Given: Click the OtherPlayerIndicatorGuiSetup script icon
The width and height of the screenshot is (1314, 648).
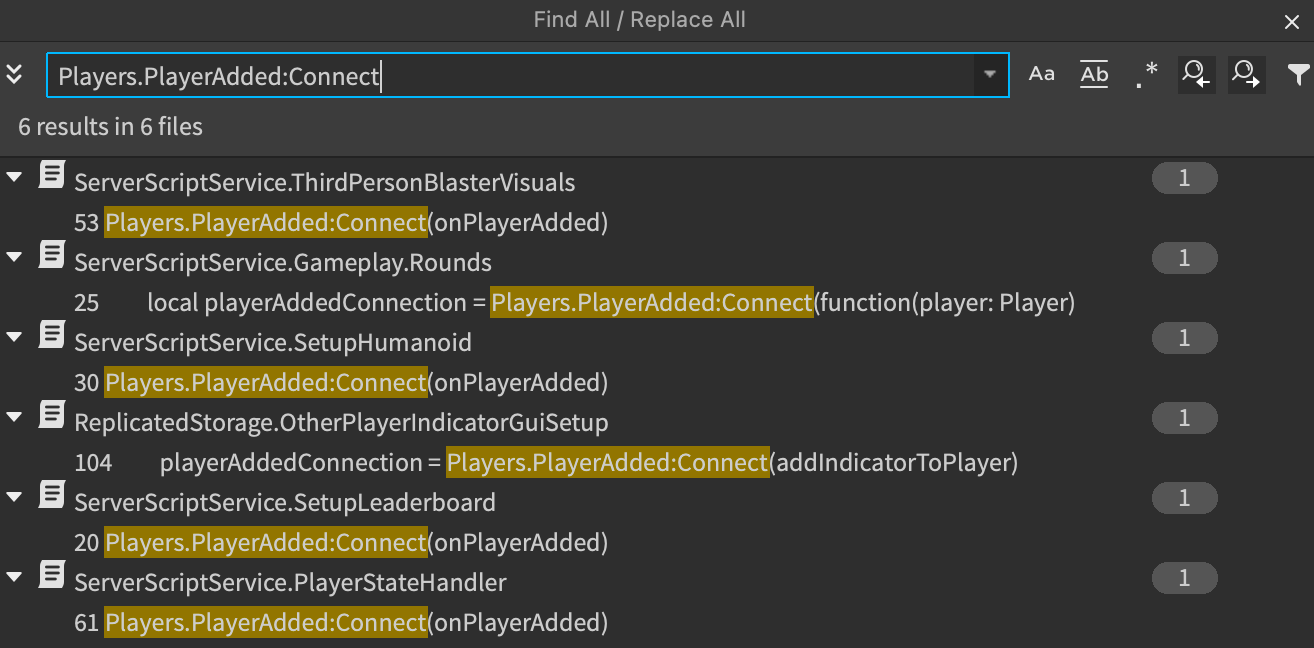Looking at the screenshot, I should pyautogui.click(x=52, y=415).
